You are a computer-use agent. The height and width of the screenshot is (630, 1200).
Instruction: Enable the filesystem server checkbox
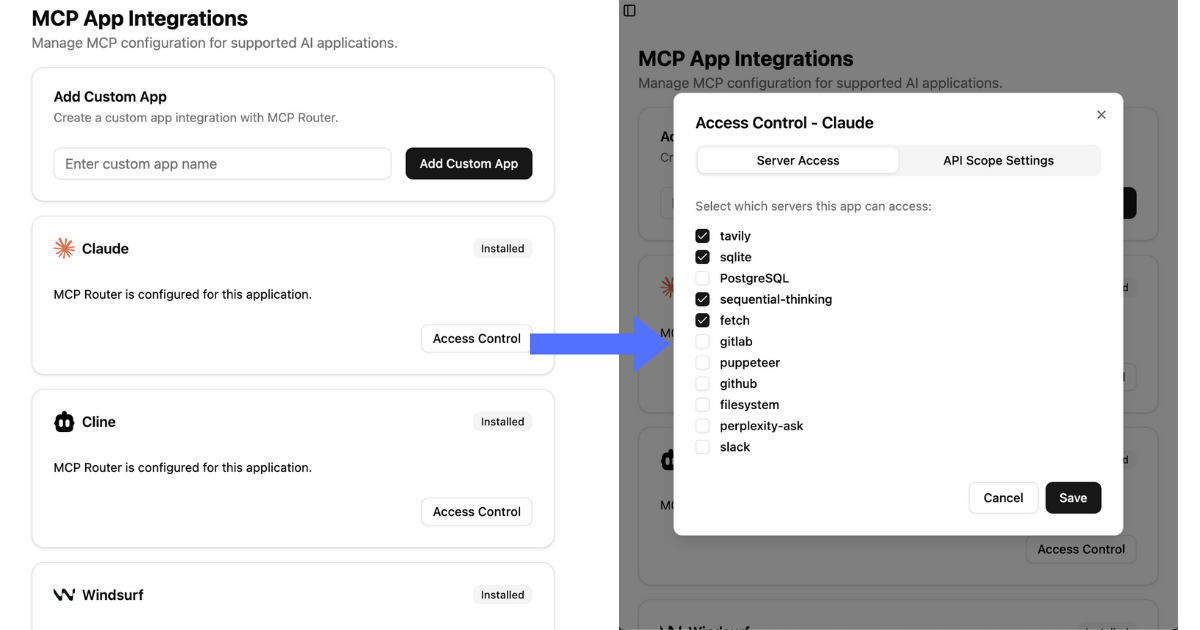coord(702,404)
